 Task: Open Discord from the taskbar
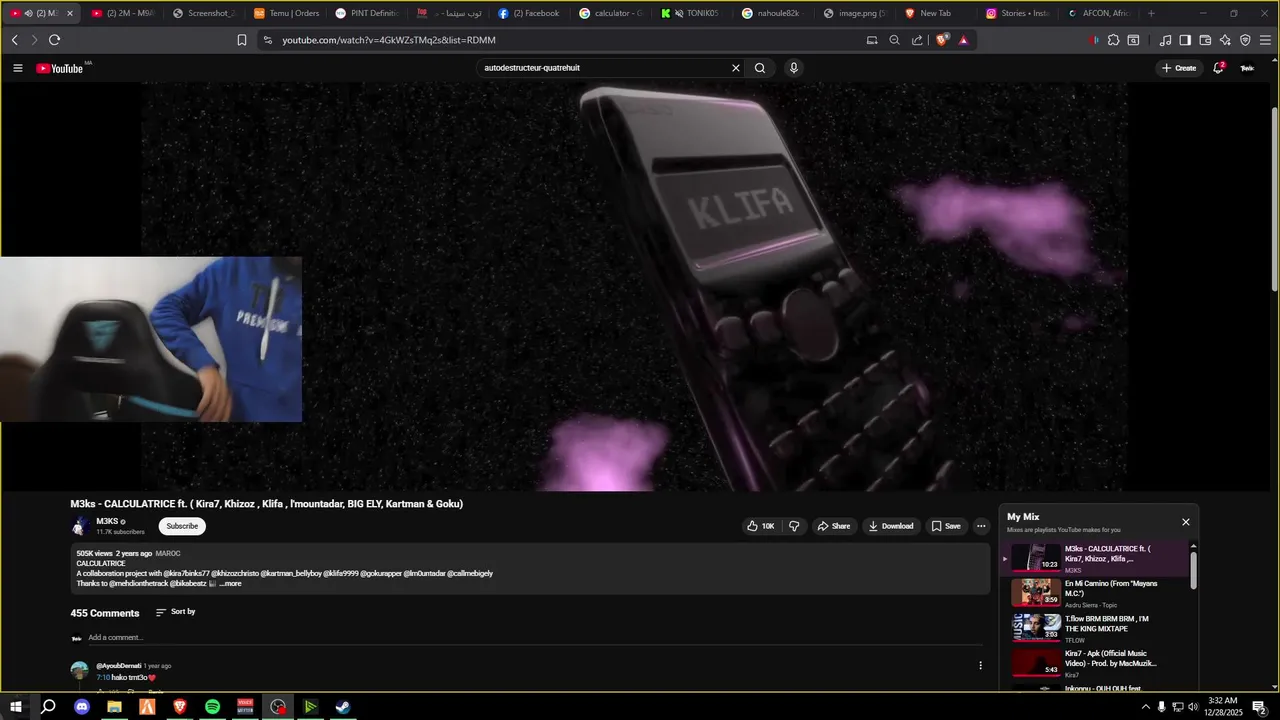[82, 707]
